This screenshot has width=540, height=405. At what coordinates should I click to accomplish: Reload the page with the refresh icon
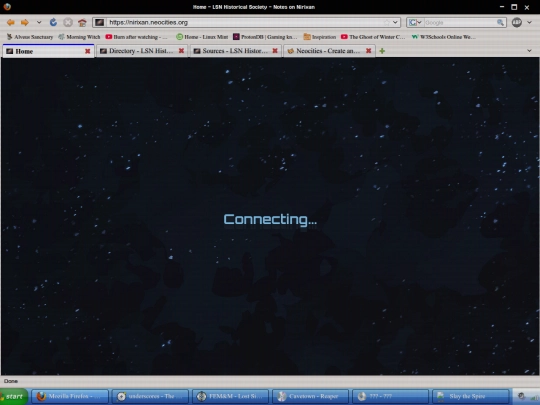(x=53, y=22)
